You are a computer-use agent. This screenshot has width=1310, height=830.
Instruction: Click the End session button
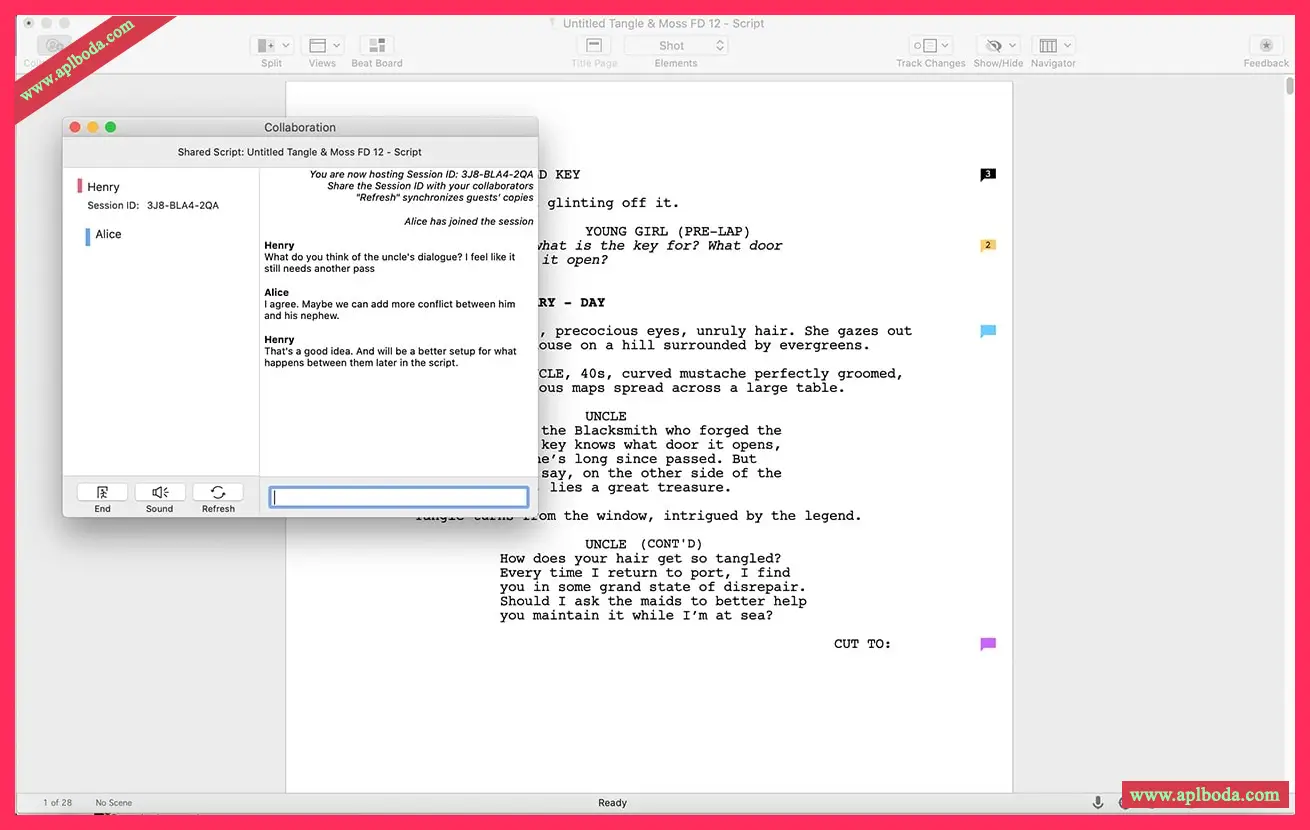(102, 492)
